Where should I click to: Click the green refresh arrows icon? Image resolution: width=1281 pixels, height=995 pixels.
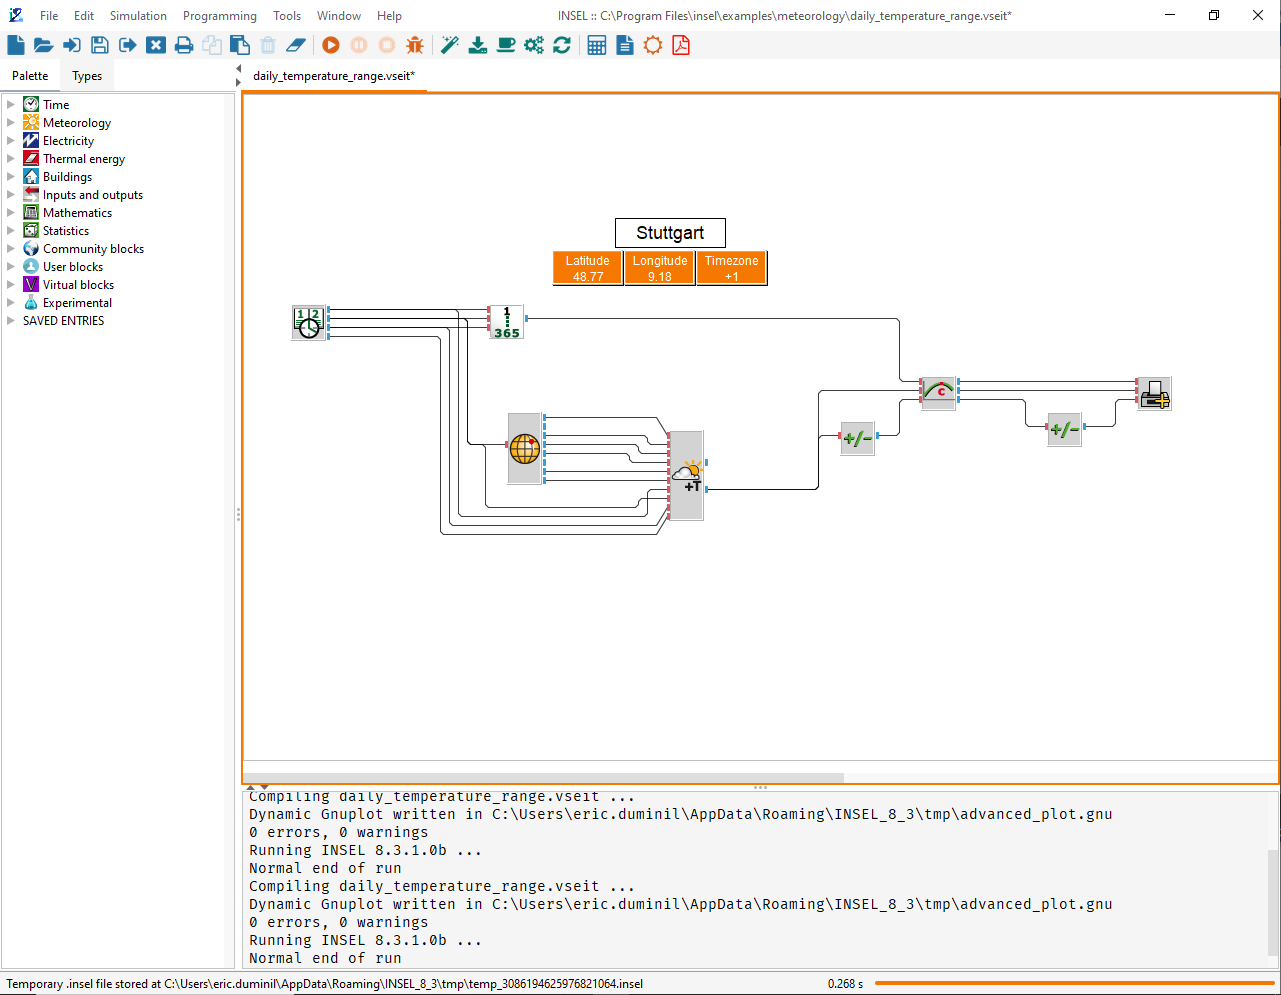[562, 45]
